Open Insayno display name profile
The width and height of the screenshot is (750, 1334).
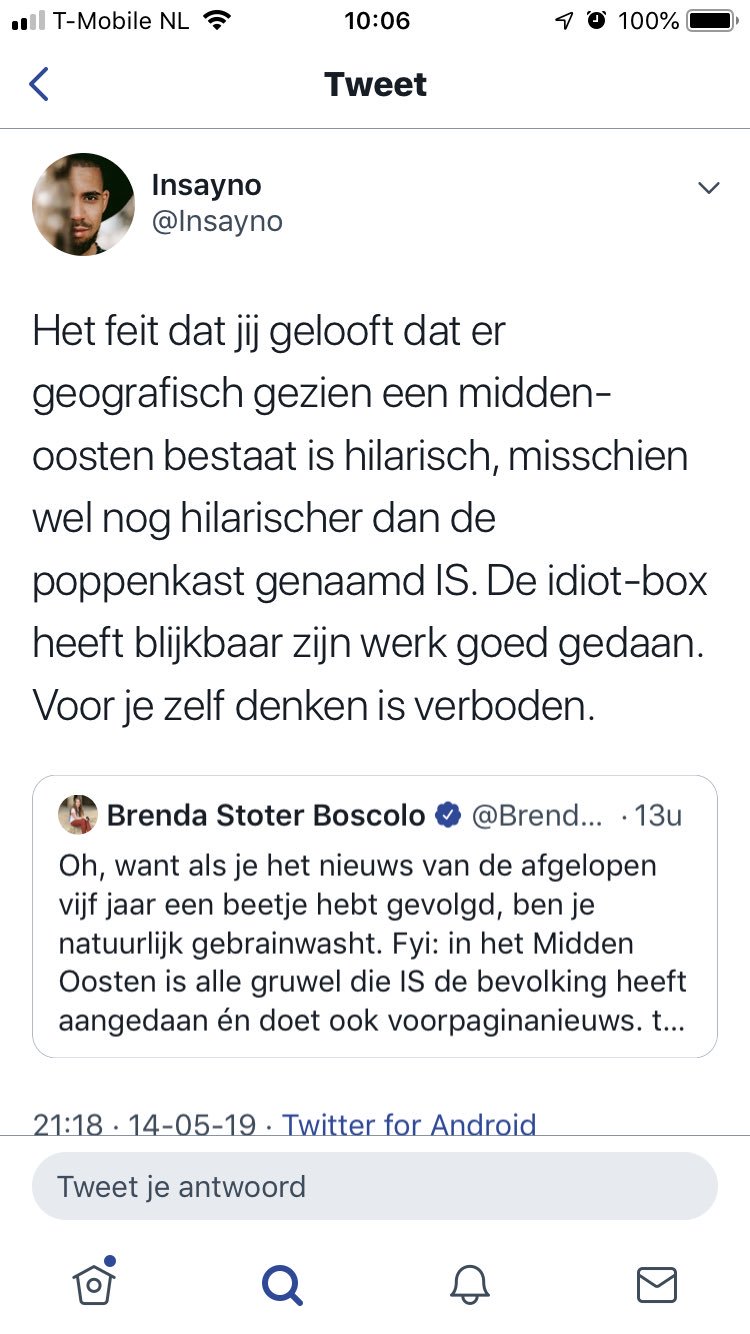pos(206,185)
